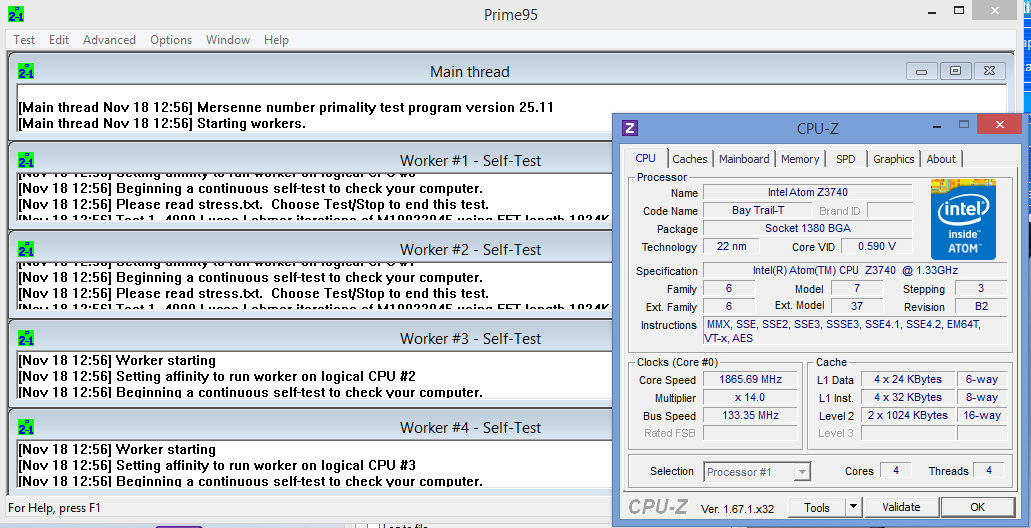
Task: Switch to the About tab in CPU-Z
Action: pyautogui.click(x=941, y=159)
